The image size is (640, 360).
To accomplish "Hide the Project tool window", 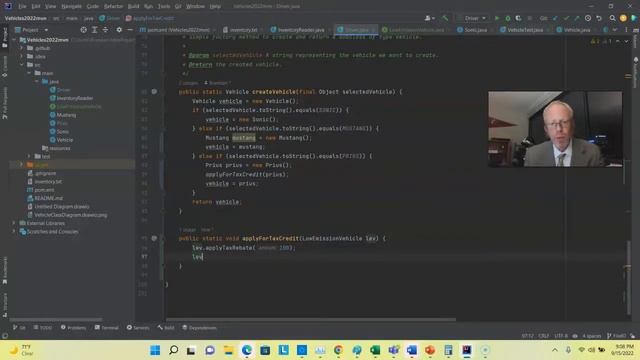I will tap(130, 30).
